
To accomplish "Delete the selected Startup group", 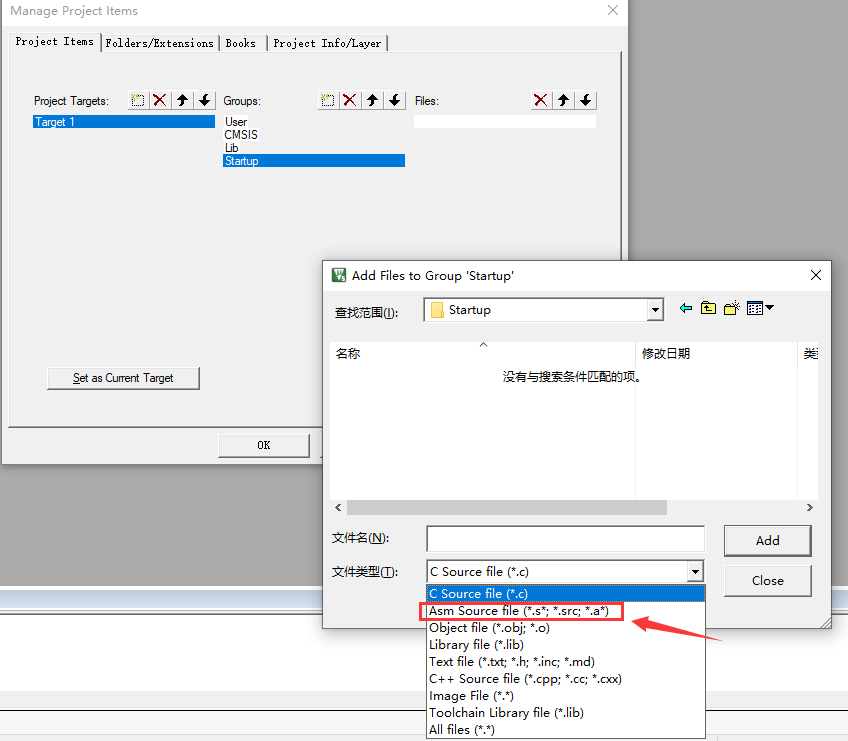I will (x=350, y=100).
